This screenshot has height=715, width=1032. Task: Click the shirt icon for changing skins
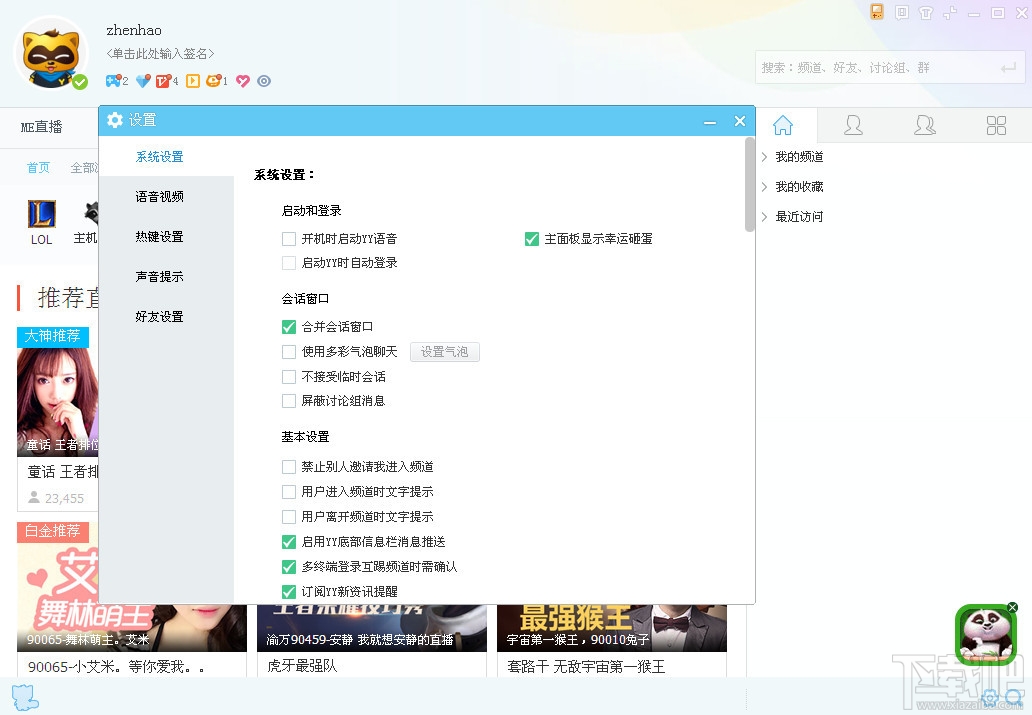pos(926,12)
